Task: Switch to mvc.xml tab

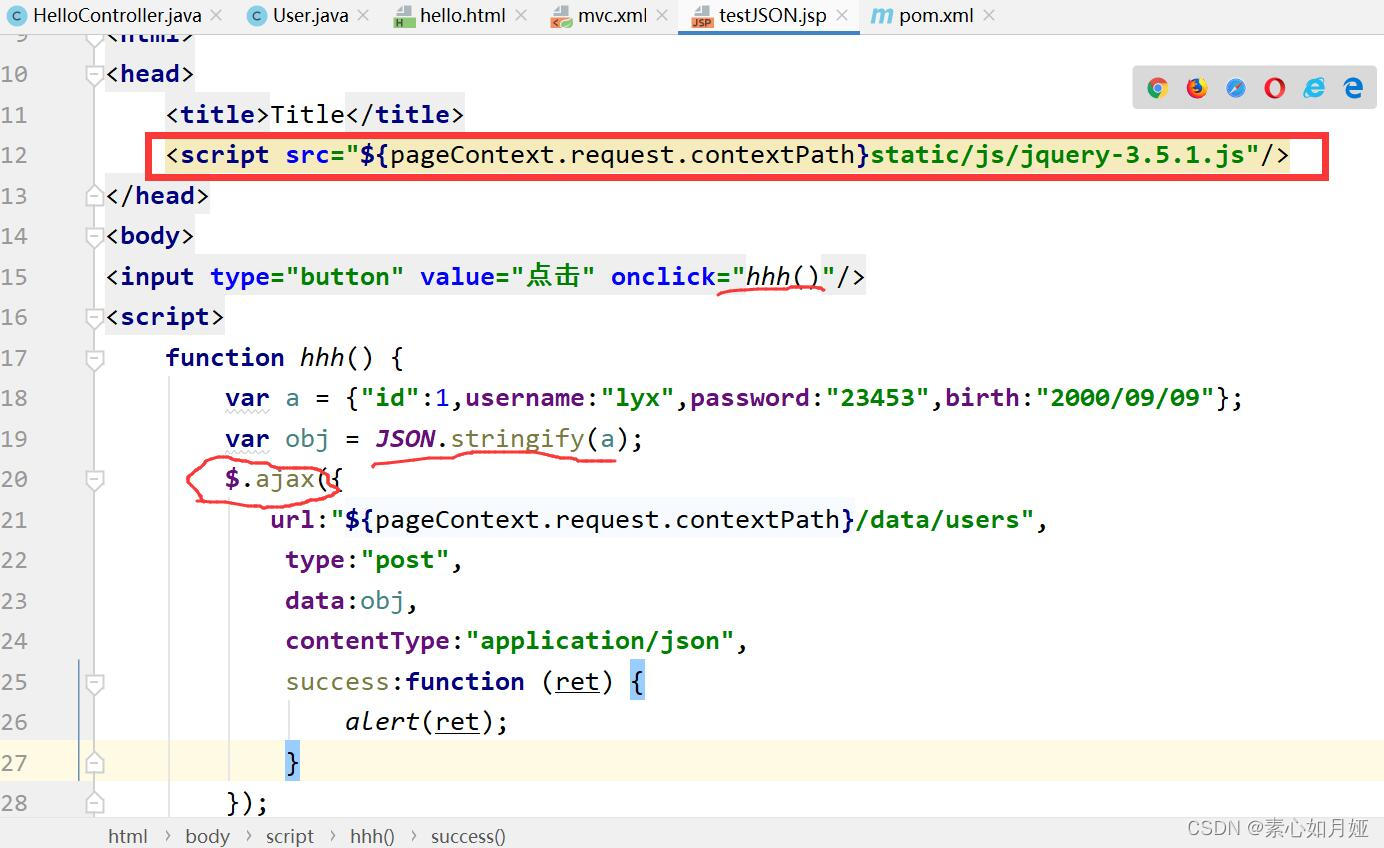Action: pos(612,15)
